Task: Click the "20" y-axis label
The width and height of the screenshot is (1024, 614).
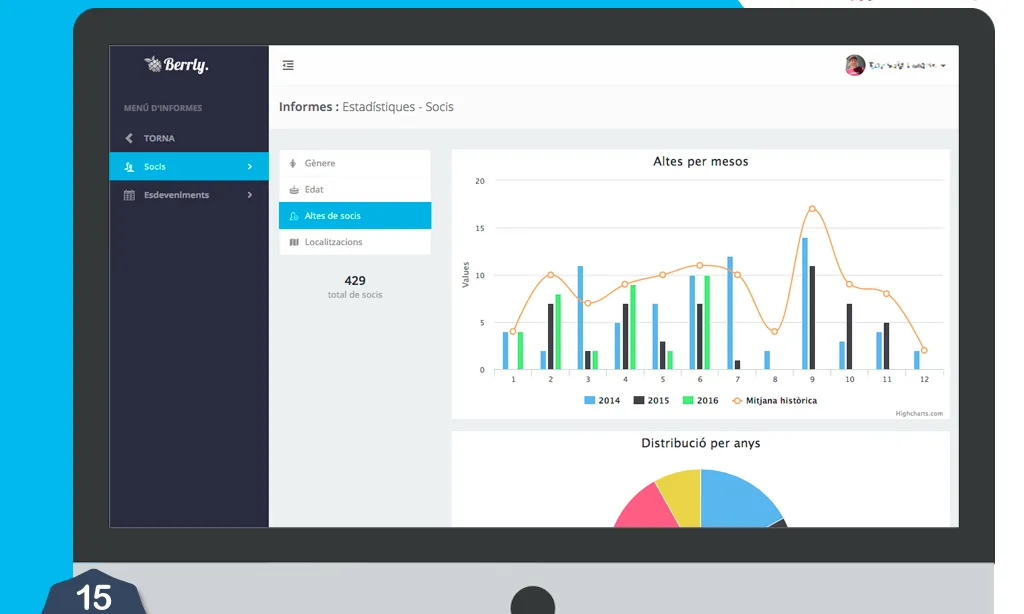Action: pos(480,181)
